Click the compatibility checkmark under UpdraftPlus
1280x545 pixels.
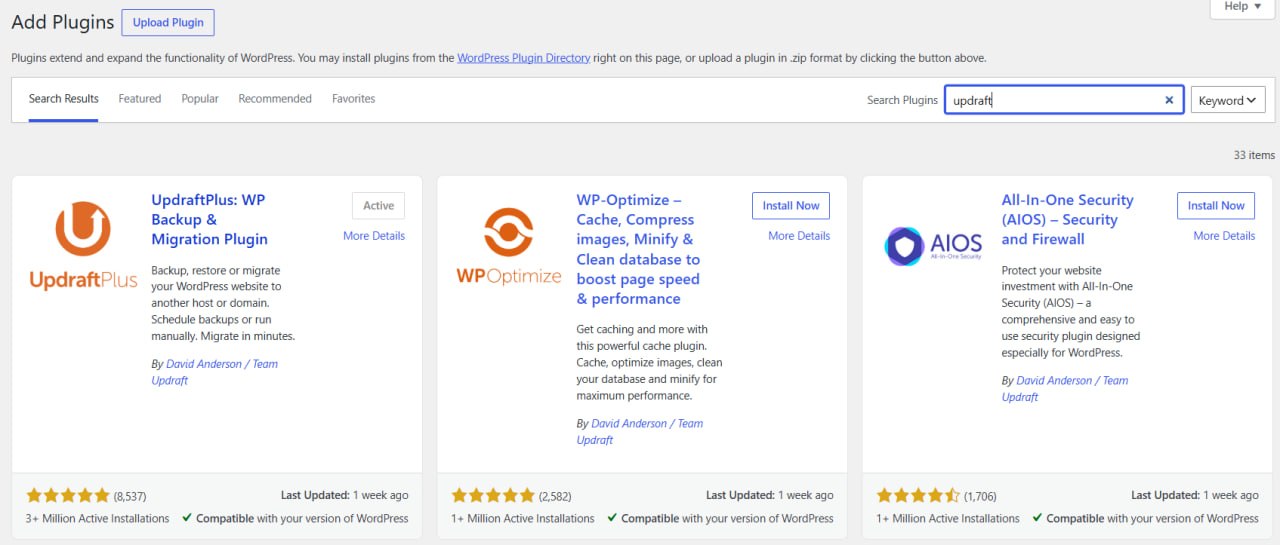point(188,518)
